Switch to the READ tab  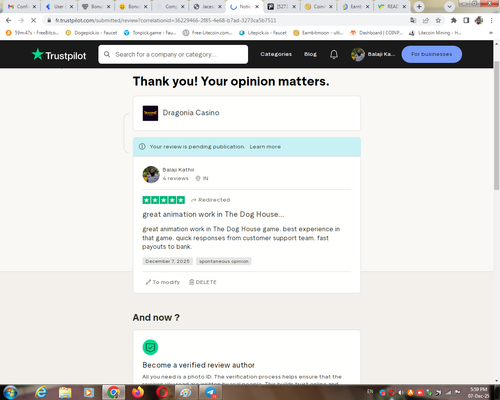click(392, 7)
